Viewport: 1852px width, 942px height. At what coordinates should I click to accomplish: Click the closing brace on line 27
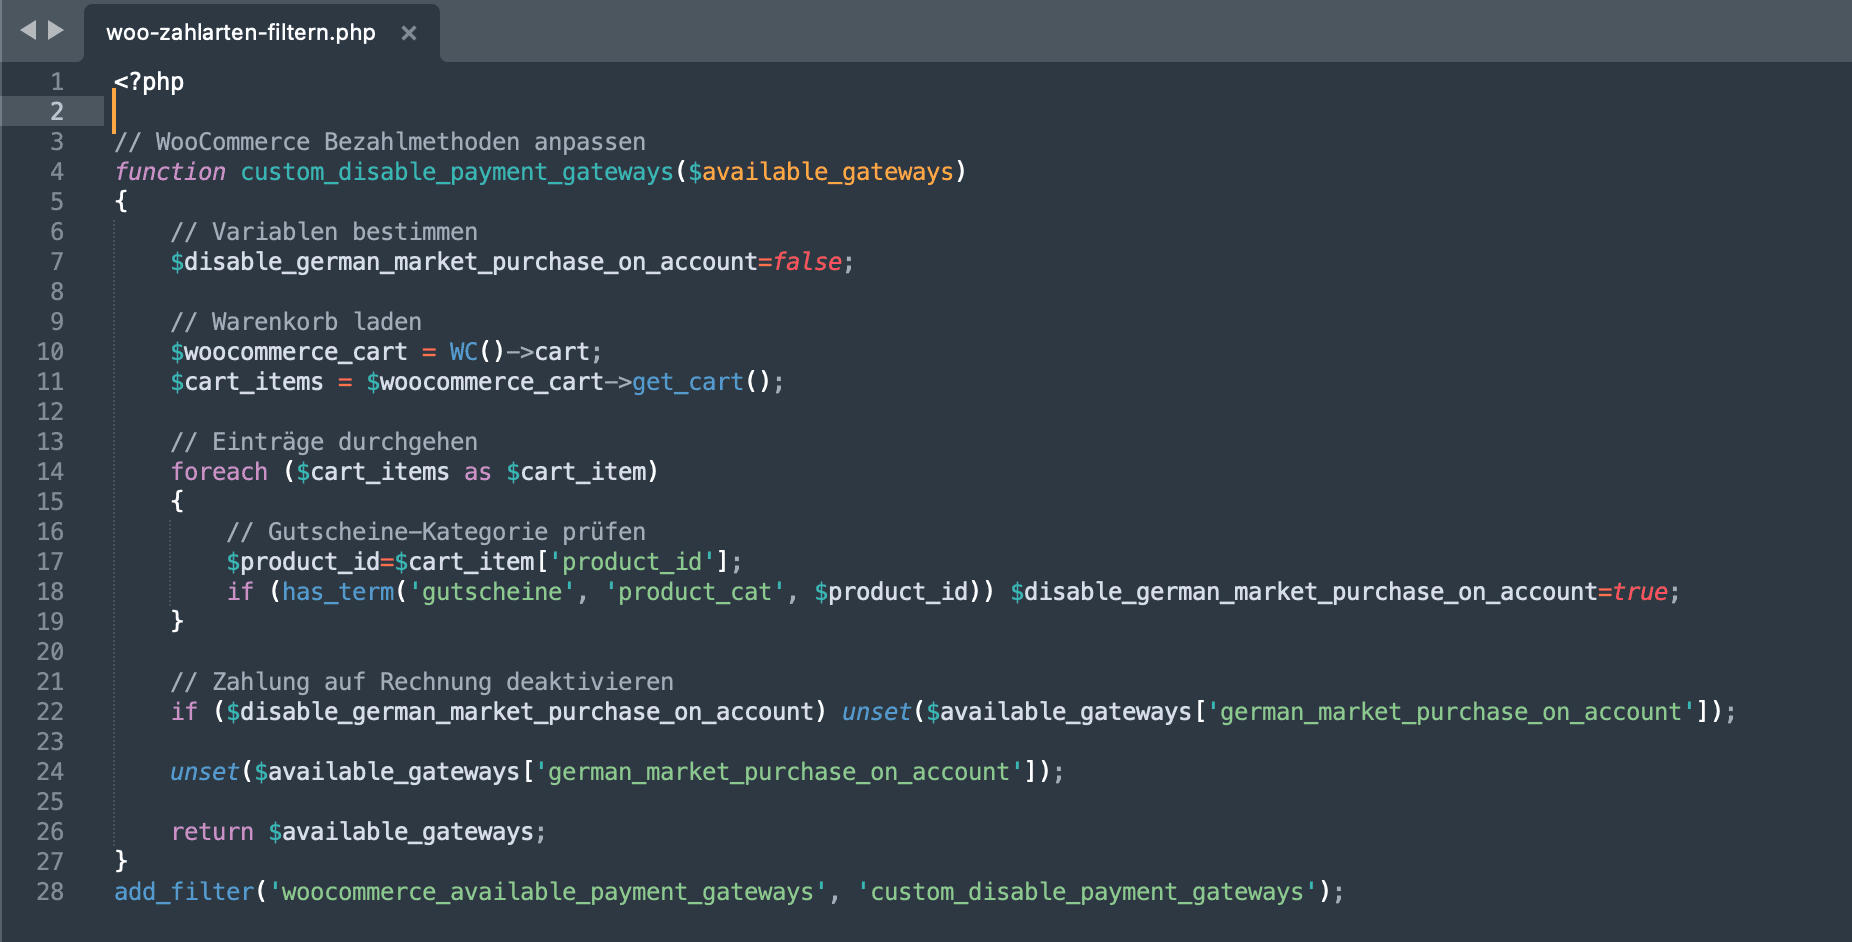point(121,861)
